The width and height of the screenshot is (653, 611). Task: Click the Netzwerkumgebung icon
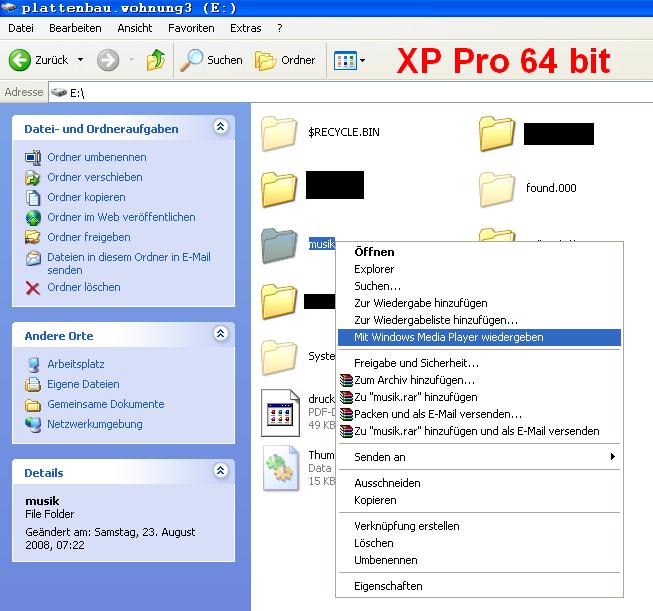click(33, 424)
